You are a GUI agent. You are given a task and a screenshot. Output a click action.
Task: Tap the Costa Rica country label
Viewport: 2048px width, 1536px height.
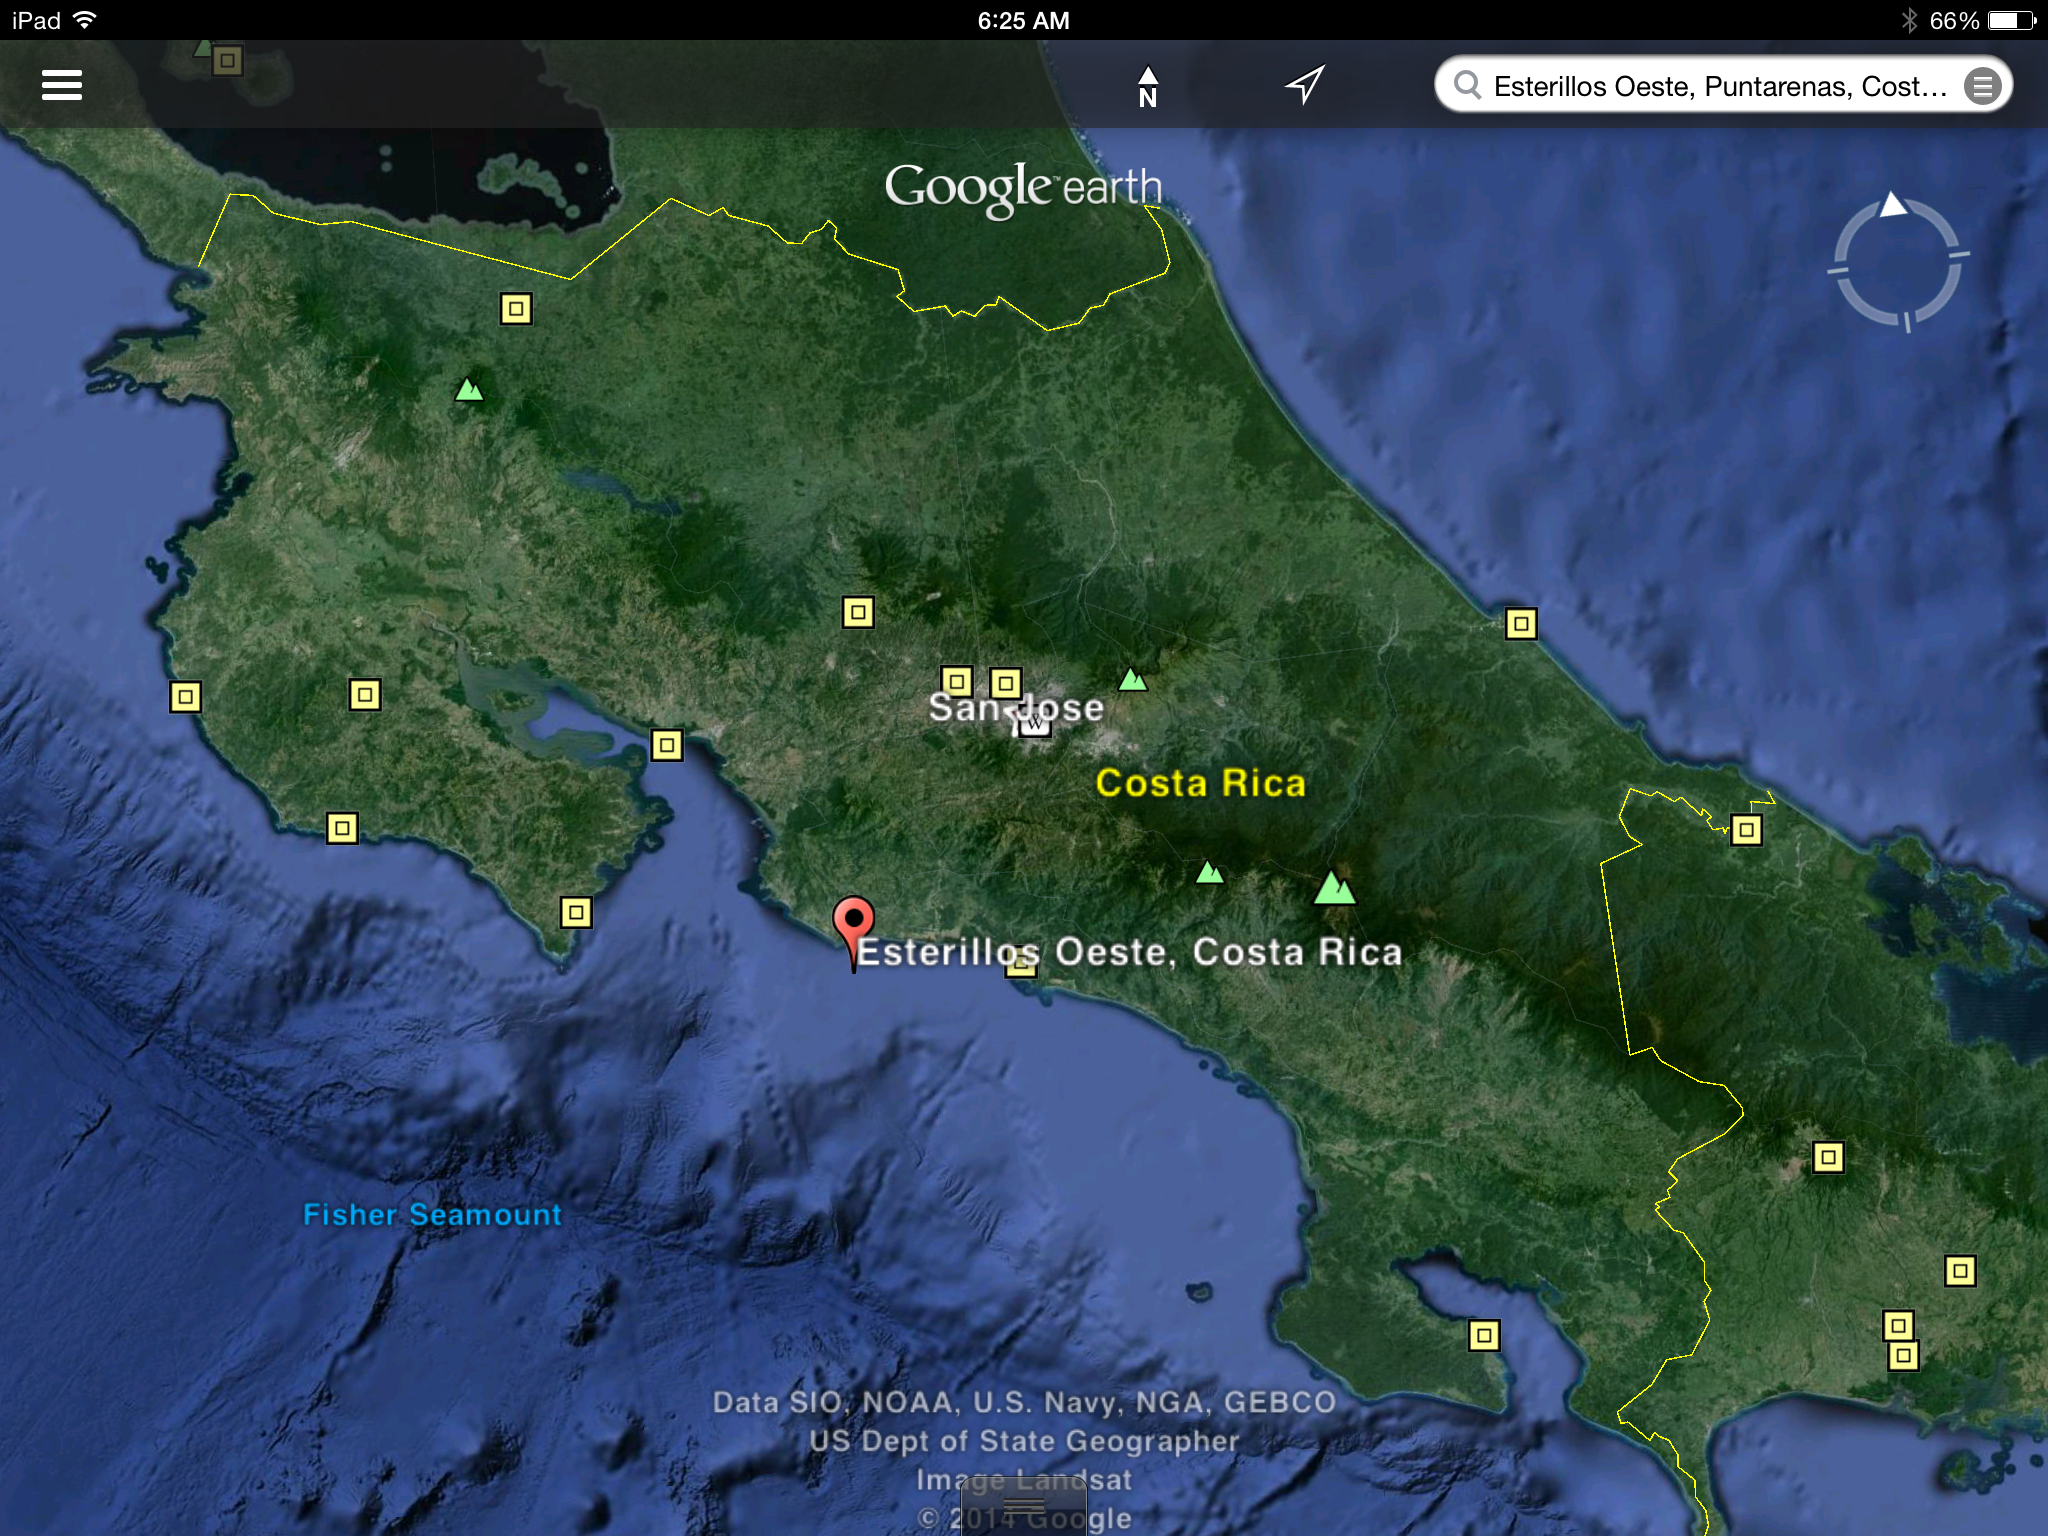[1200, 783]
